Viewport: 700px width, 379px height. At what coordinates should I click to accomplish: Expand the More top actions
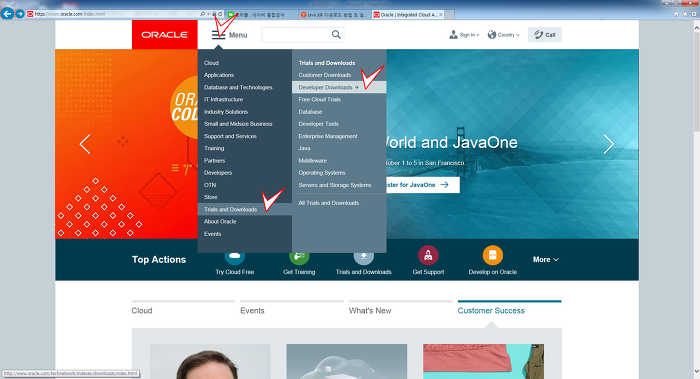(x=546, y=259)
